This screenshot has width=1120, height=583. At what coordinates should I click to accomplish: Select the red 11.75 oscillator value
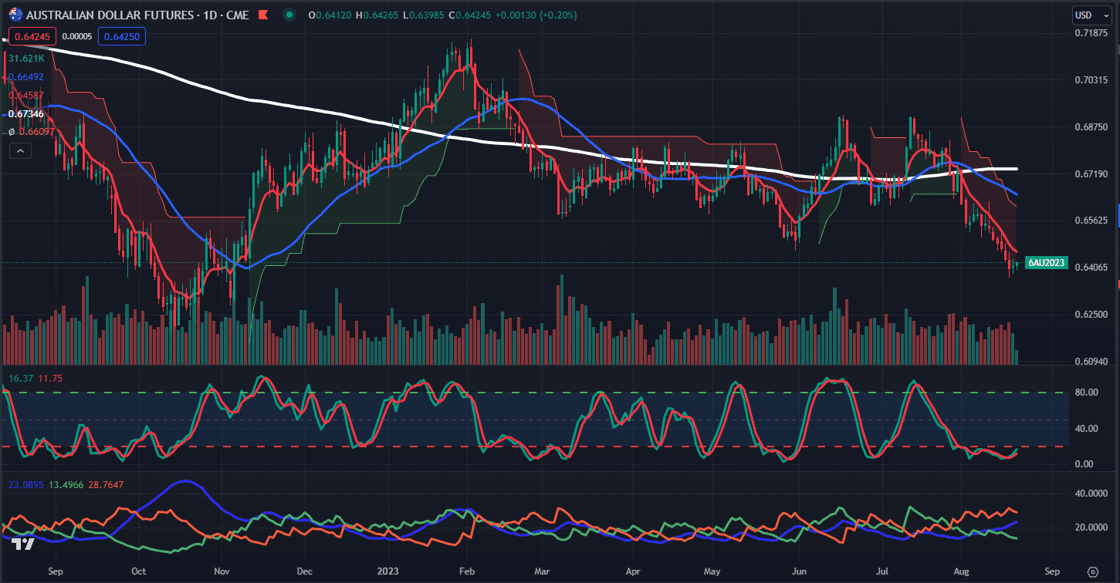50,379
